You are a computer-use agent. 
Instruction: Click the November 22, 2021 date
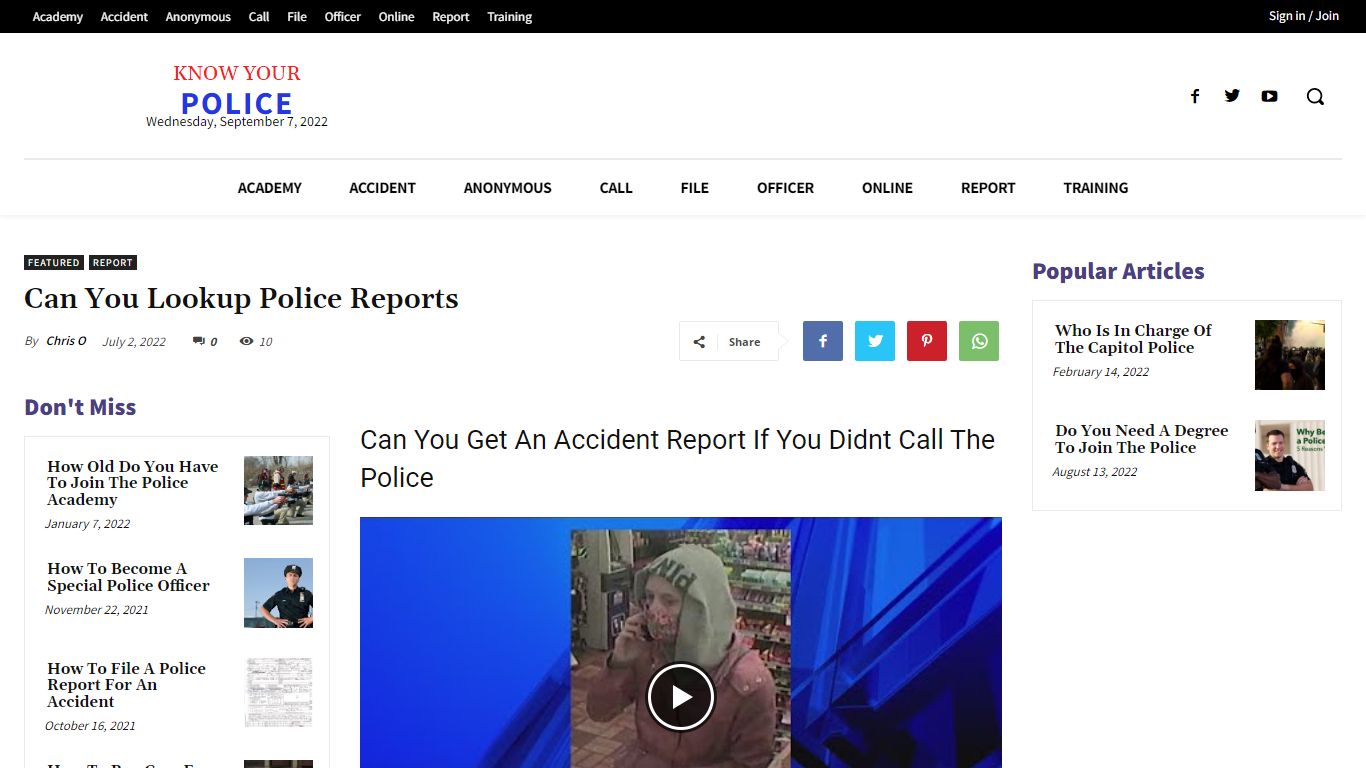97,610
